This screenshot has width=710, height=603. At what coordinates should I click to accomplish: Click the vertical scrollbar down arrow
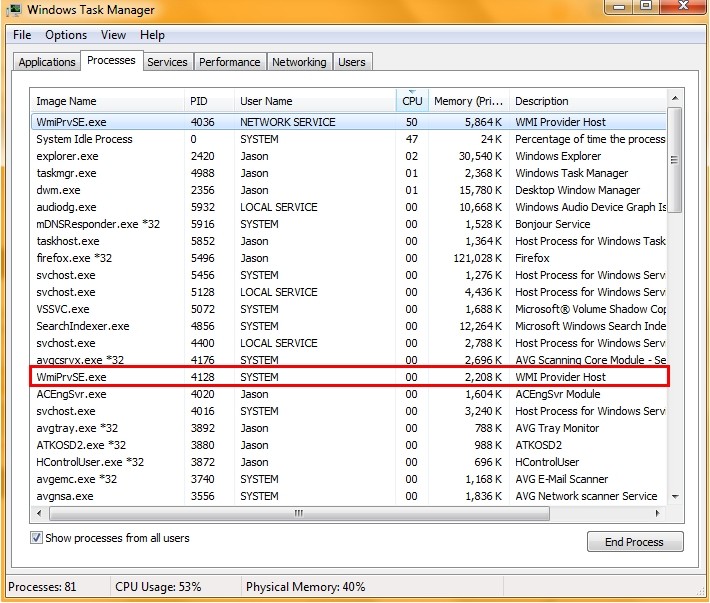pos(675,497)
